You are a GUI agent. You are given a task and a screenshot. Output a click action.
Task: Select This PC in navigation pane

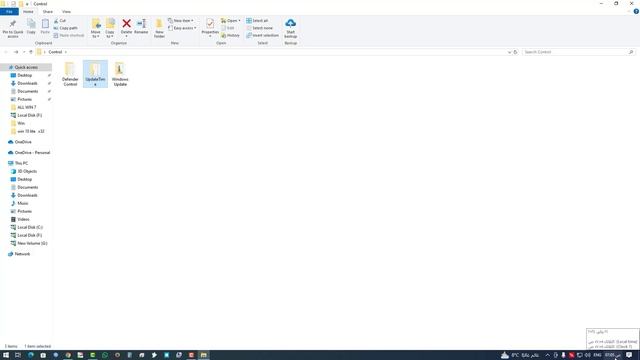tap(21, 163)
